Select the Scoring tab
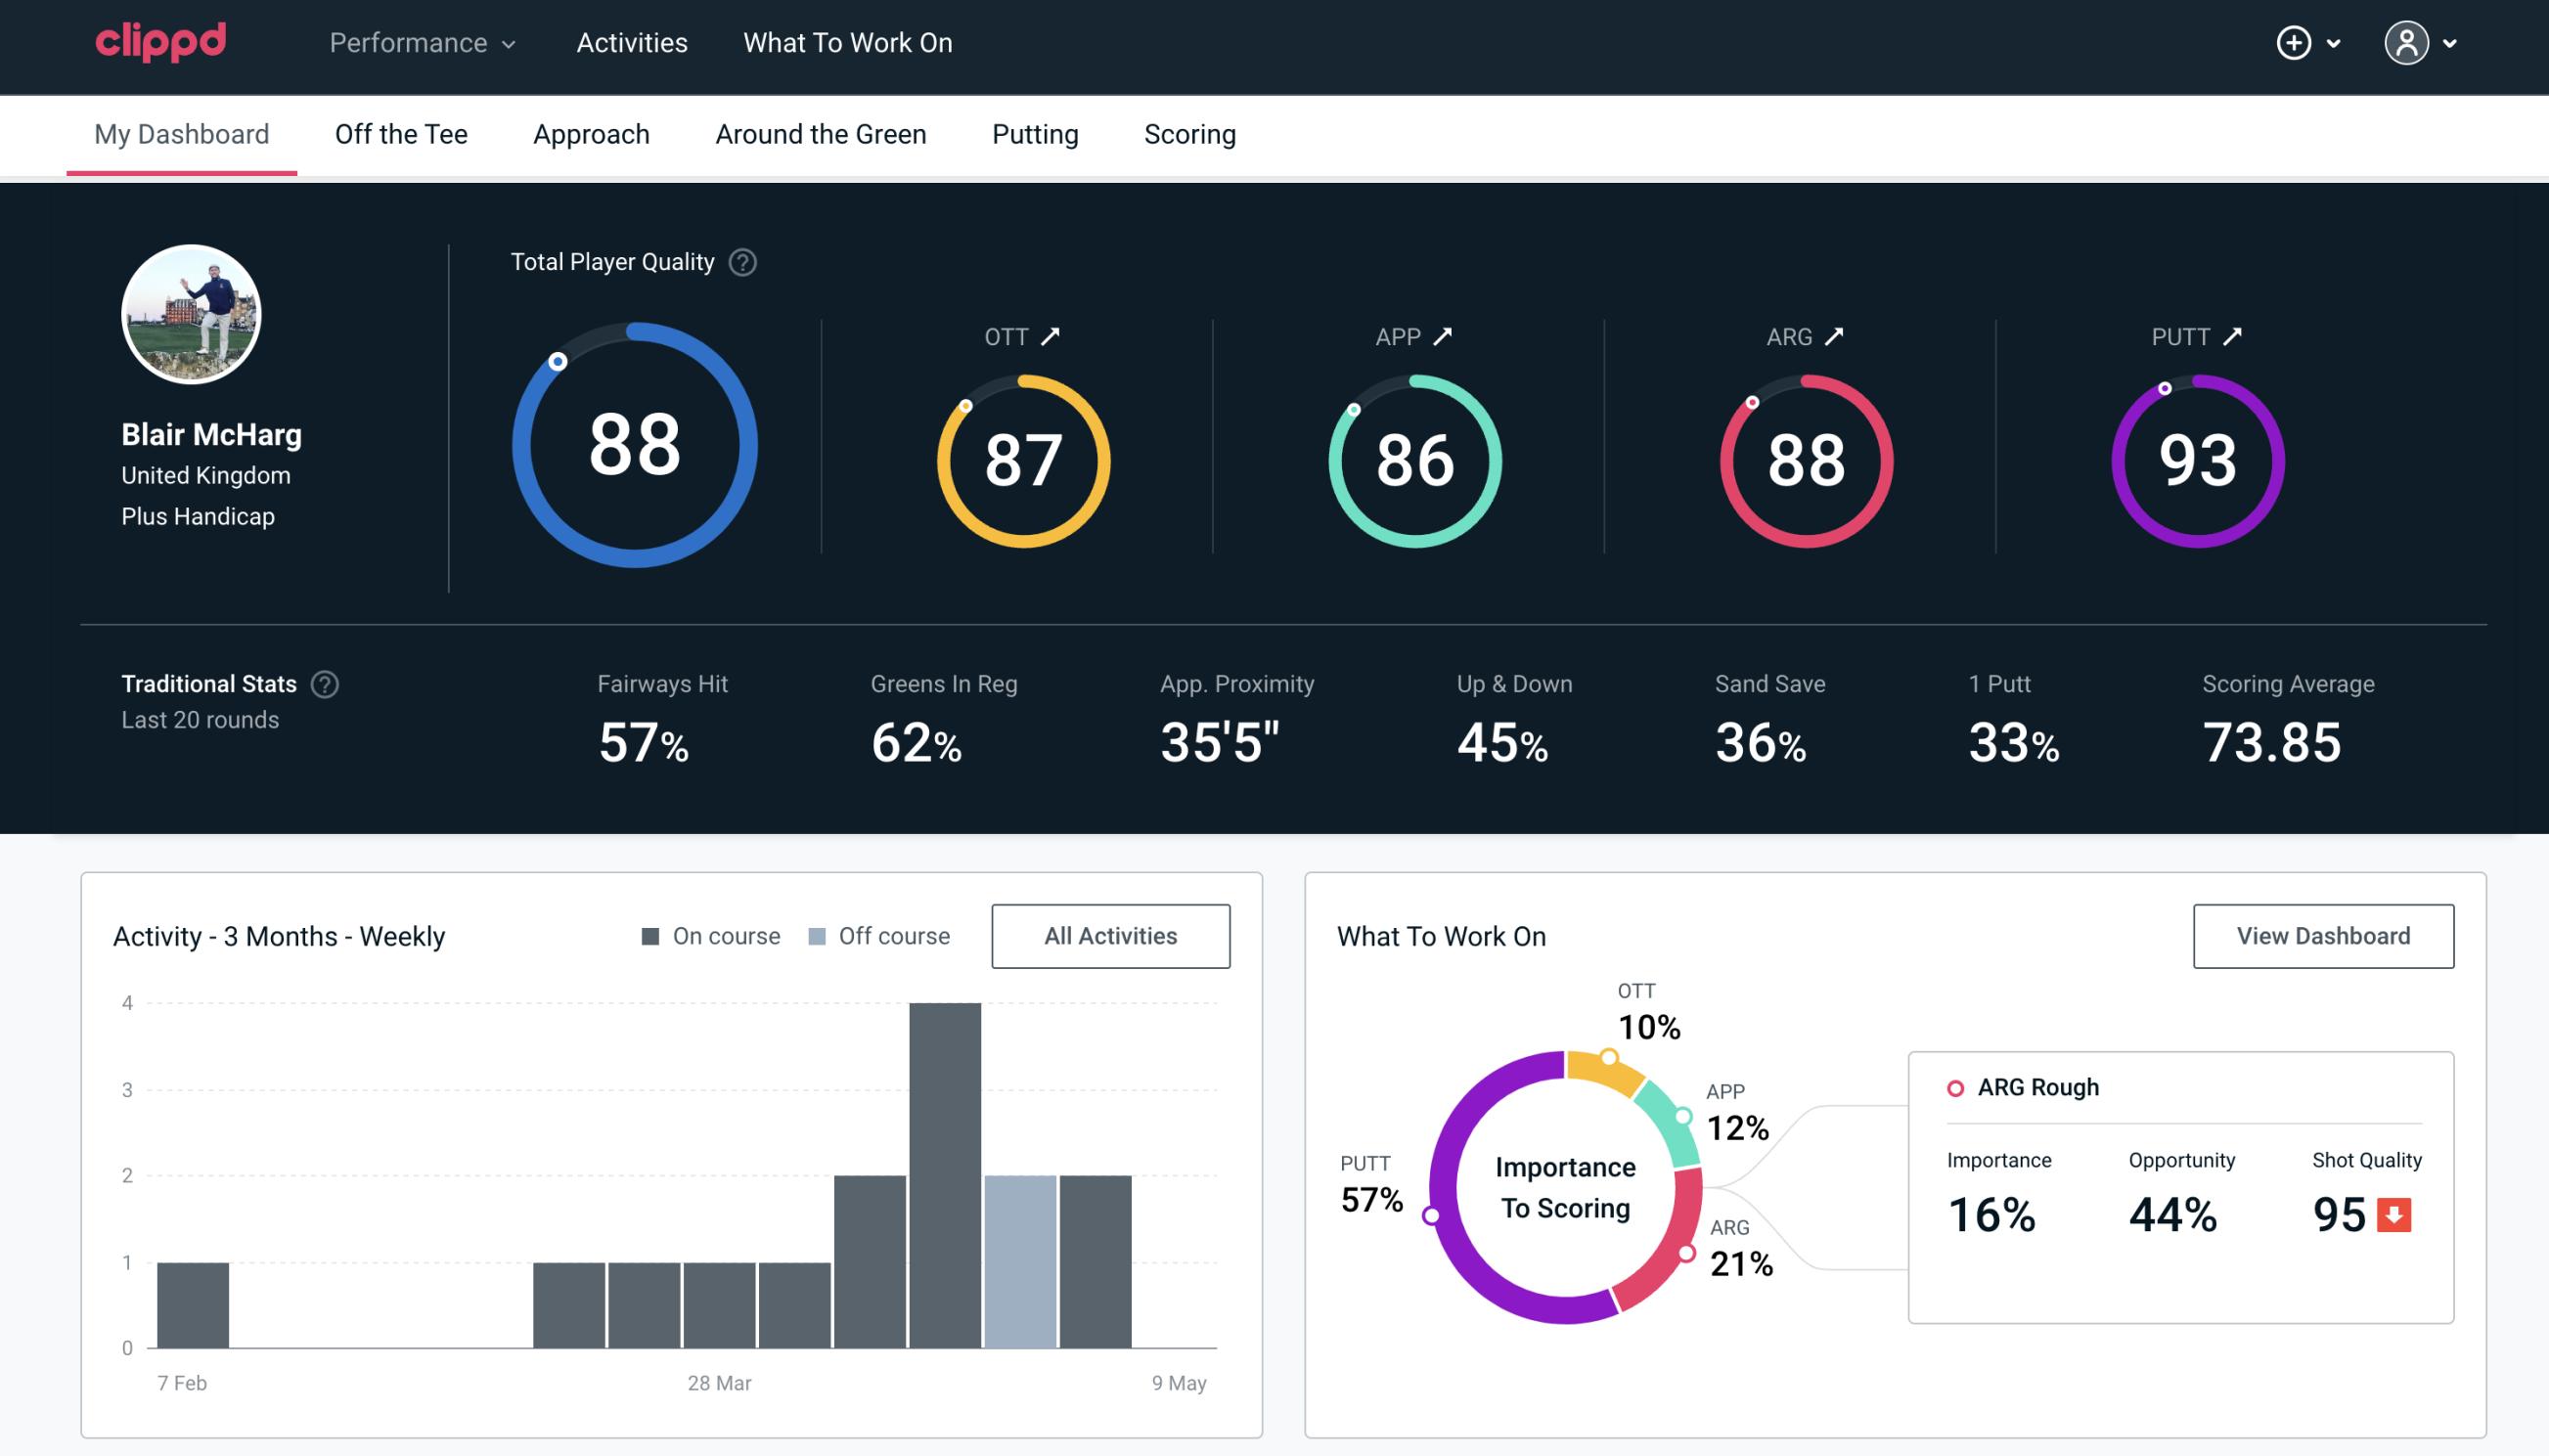Viewport: 2549px width, 1456px height. [x=1190, y=133]
